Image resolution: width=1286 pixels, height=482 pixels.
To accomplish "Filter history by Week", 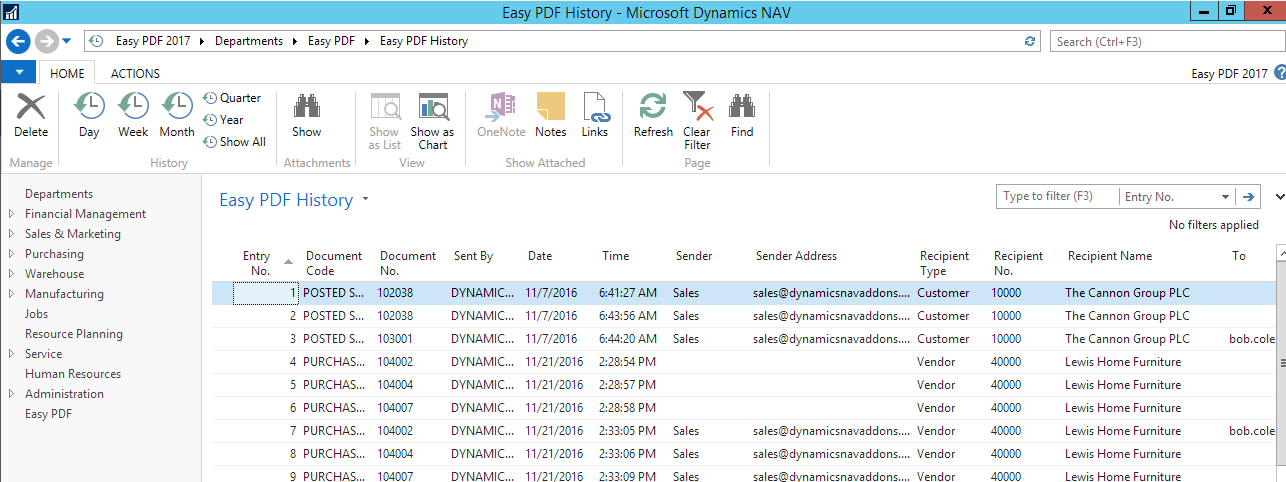I will coord(133,116).
